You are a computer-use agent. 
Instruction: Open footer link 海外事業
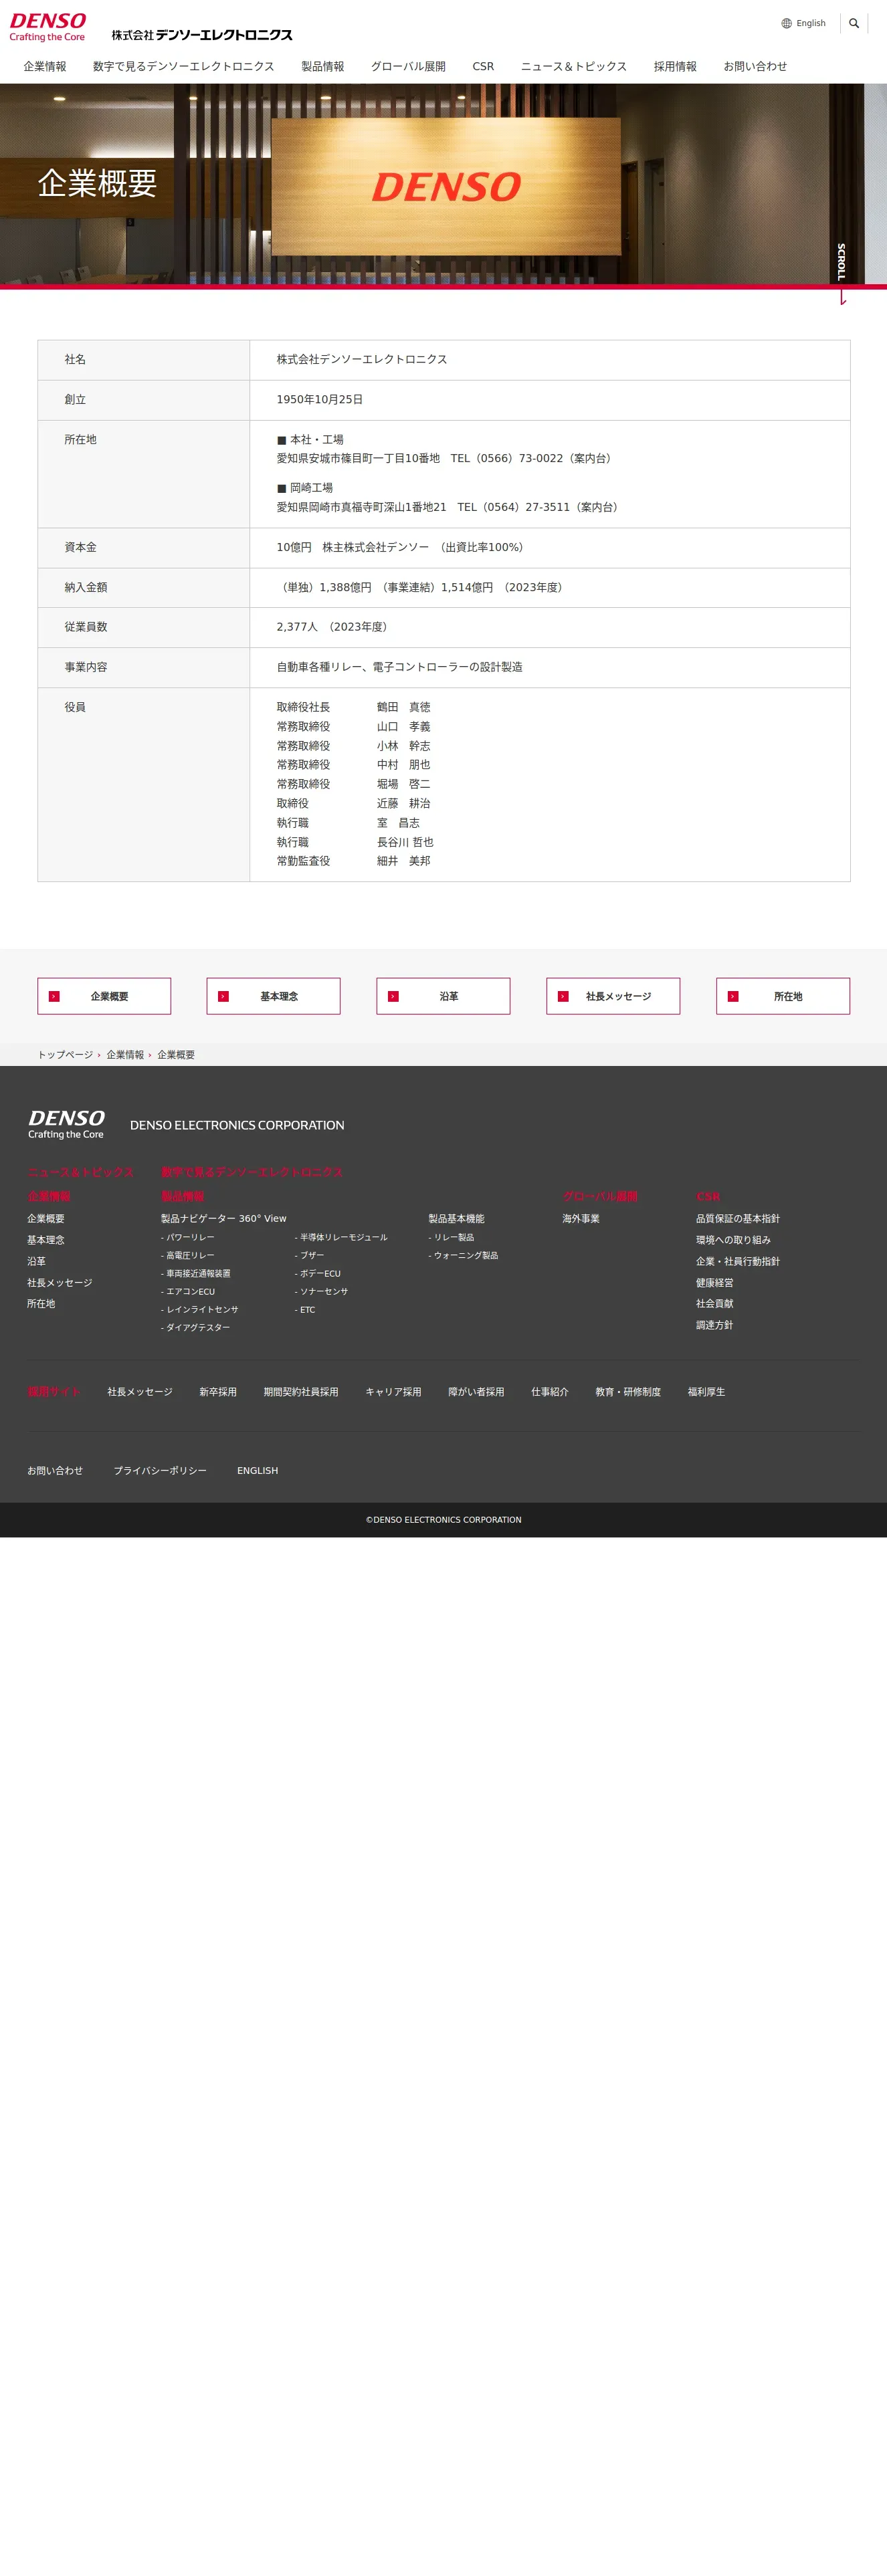click(581, 1218)
